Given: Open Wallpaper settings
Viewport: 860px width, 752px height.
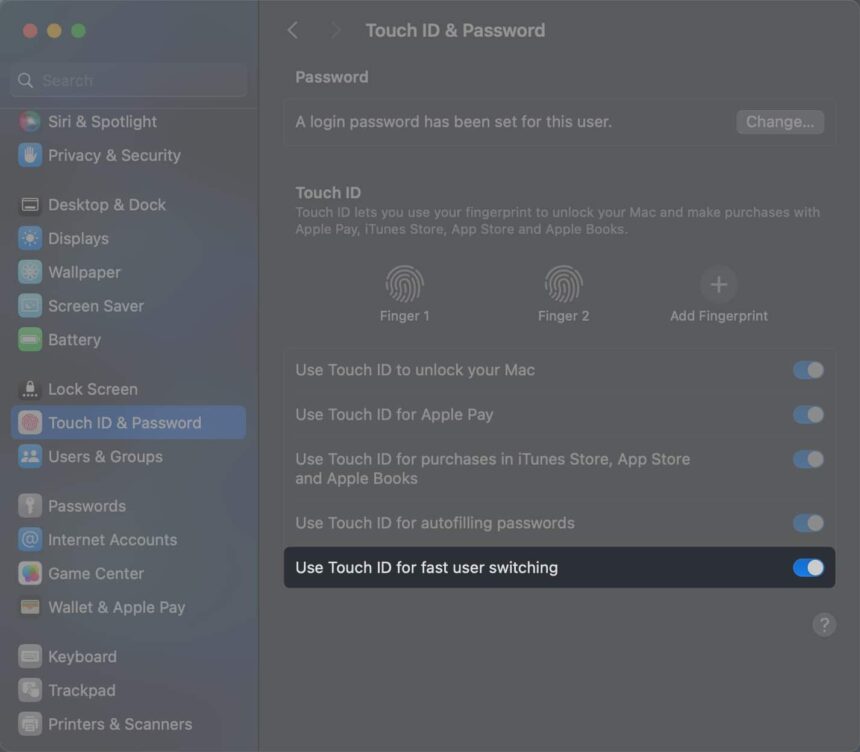Looking at the screenshot, I should click(x=84, y=272).
